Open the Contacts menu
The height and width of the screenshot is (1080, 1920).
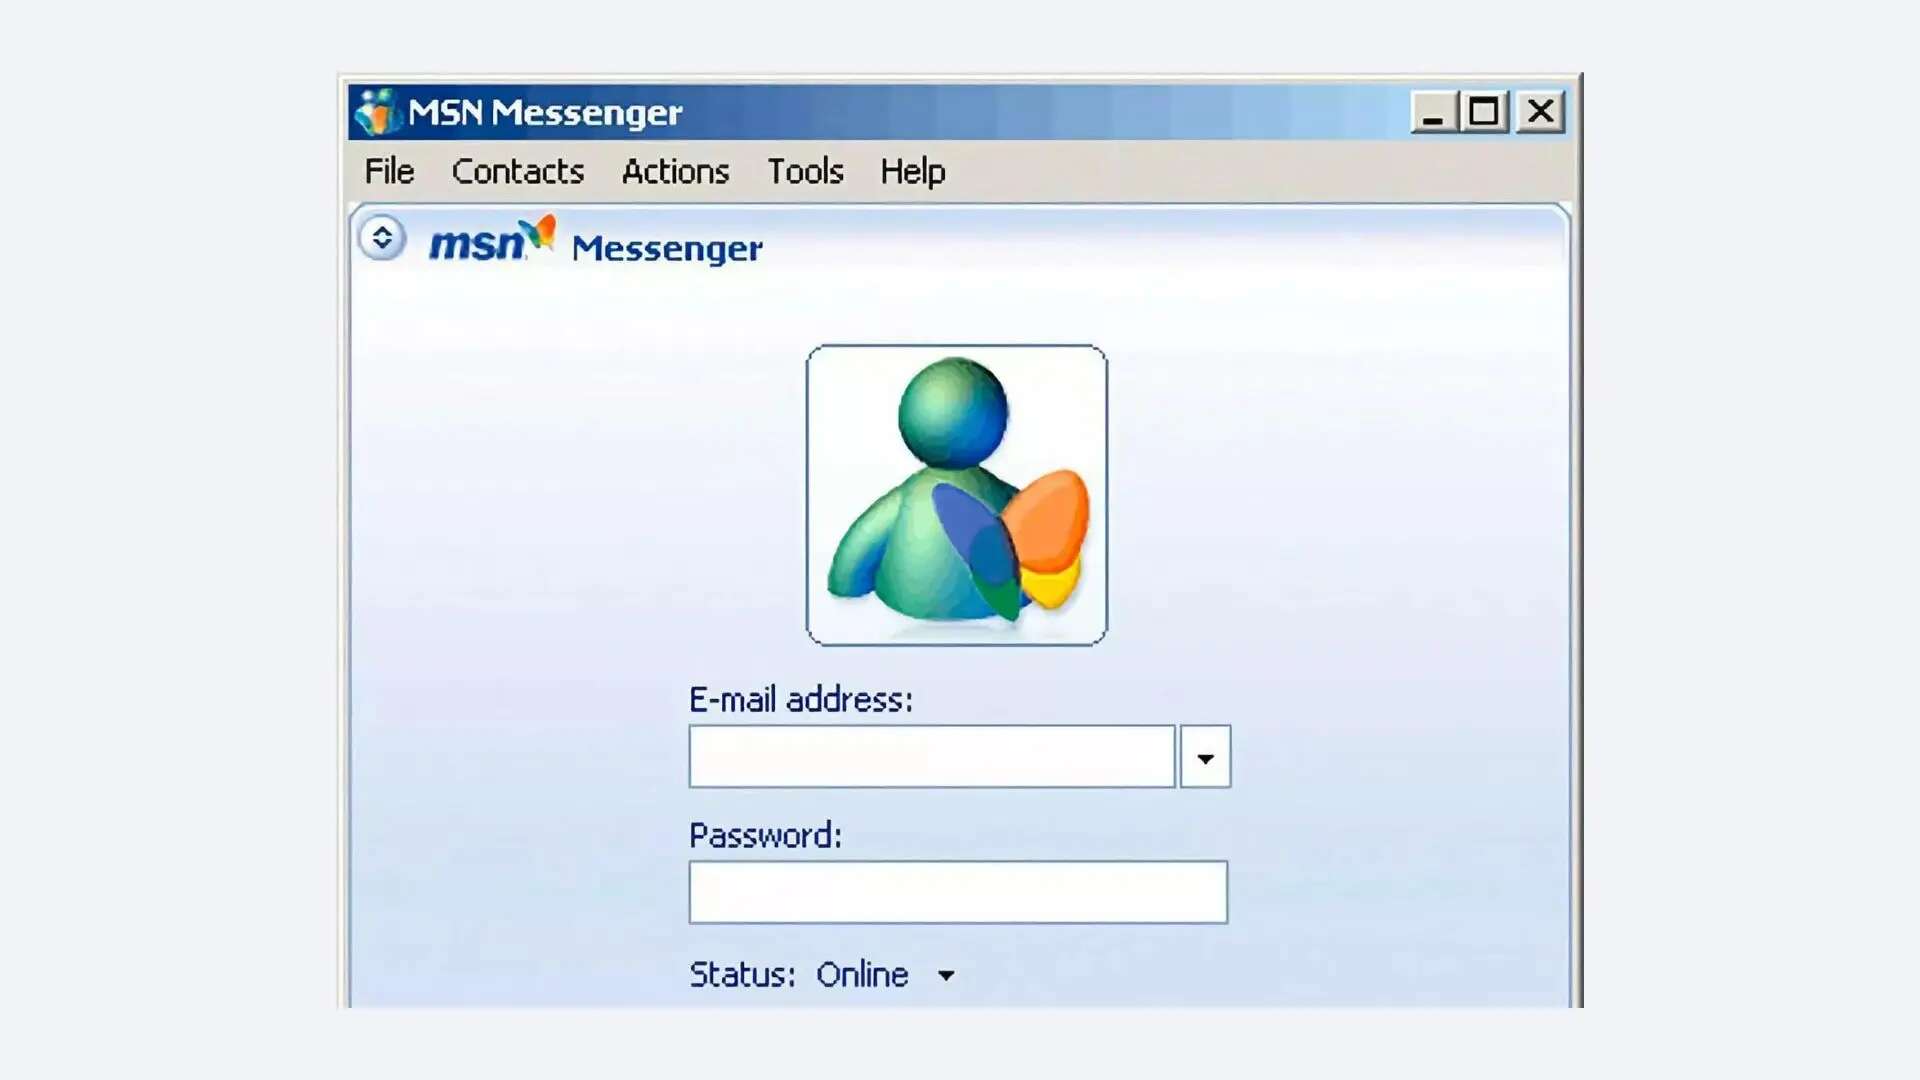pyautogui.click(x=517, y=171)
